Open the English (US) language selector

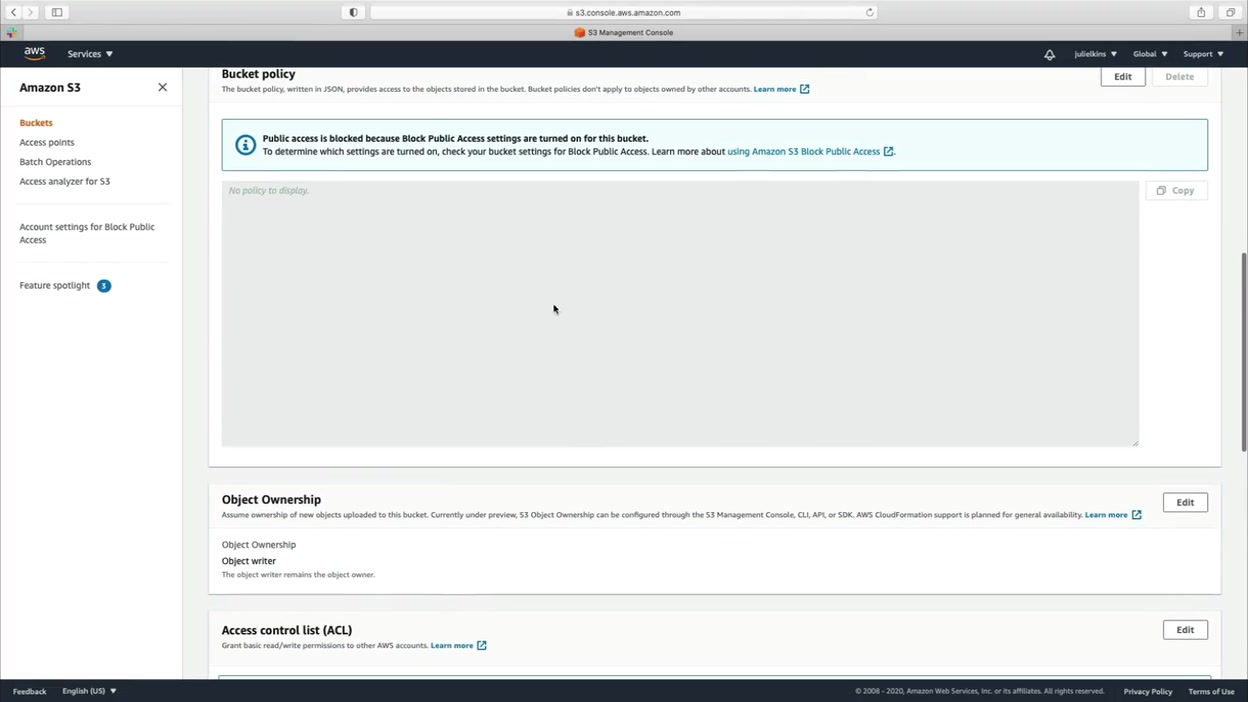click(89, 691)
